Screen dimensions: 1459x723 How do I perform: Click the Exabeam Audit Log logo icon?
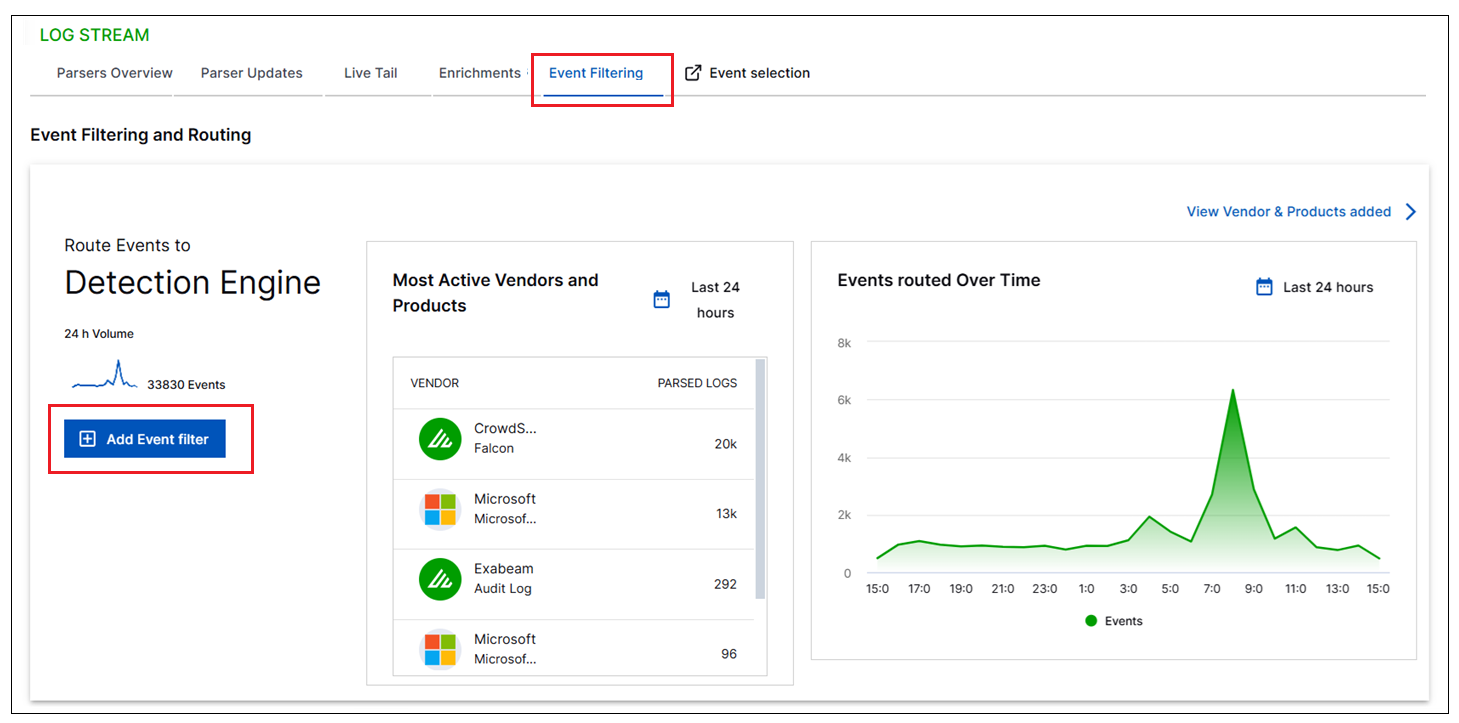(x=440, y=579)
